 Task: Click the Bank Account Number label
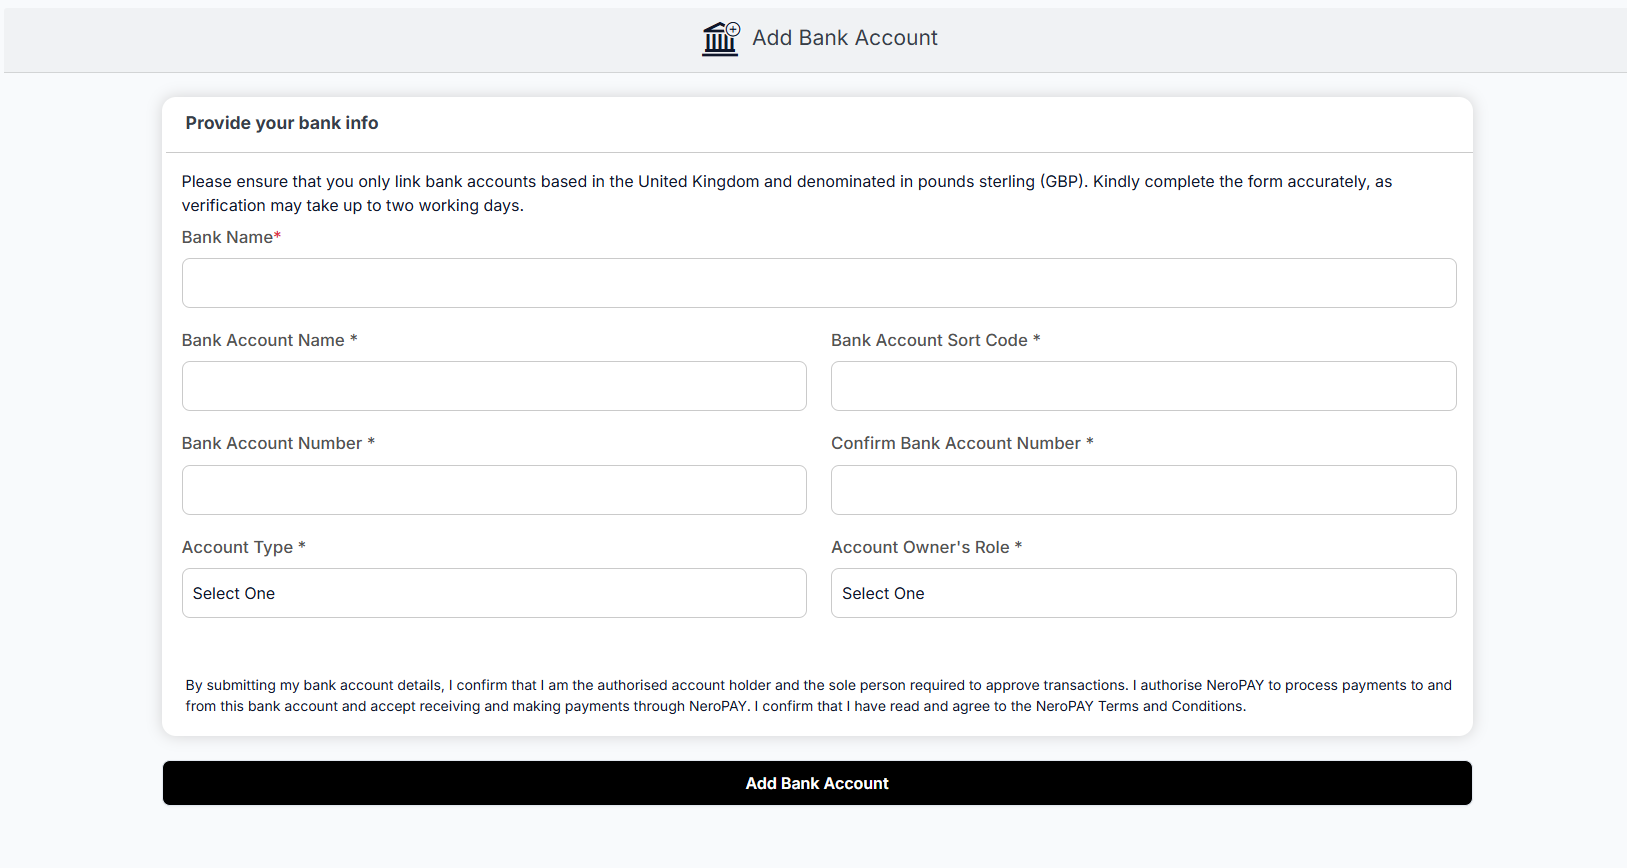tap(278, 443)
